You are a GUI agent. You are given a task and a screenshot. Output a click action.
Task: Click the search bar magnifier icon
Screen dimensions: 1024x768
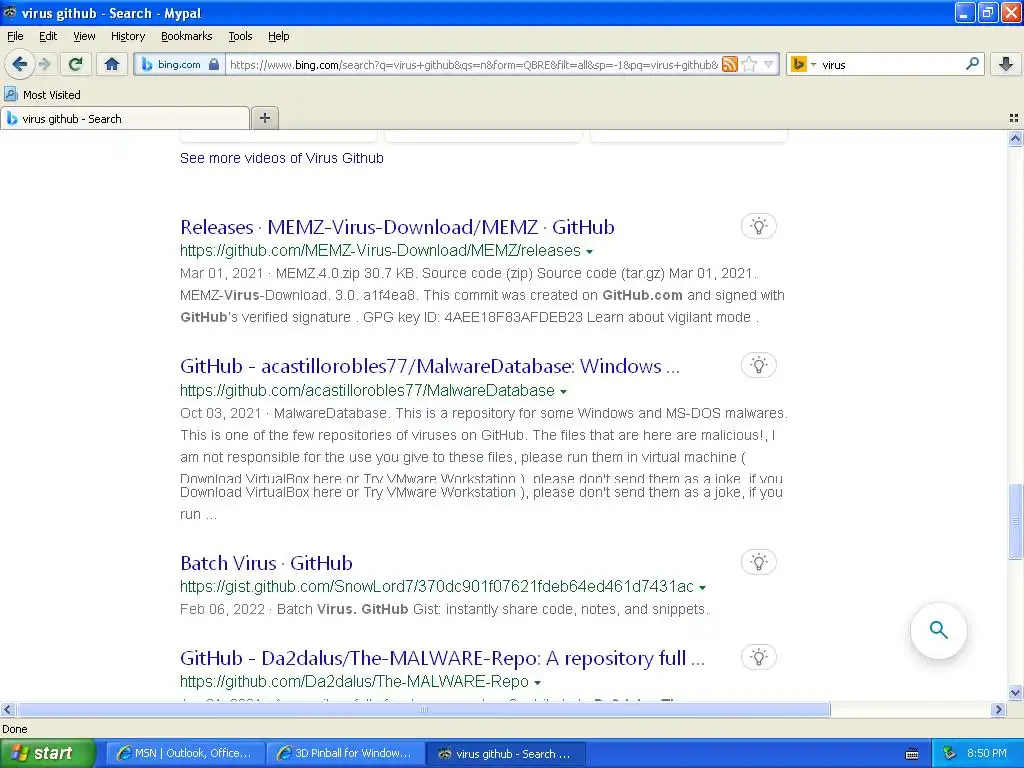[972, 64]
